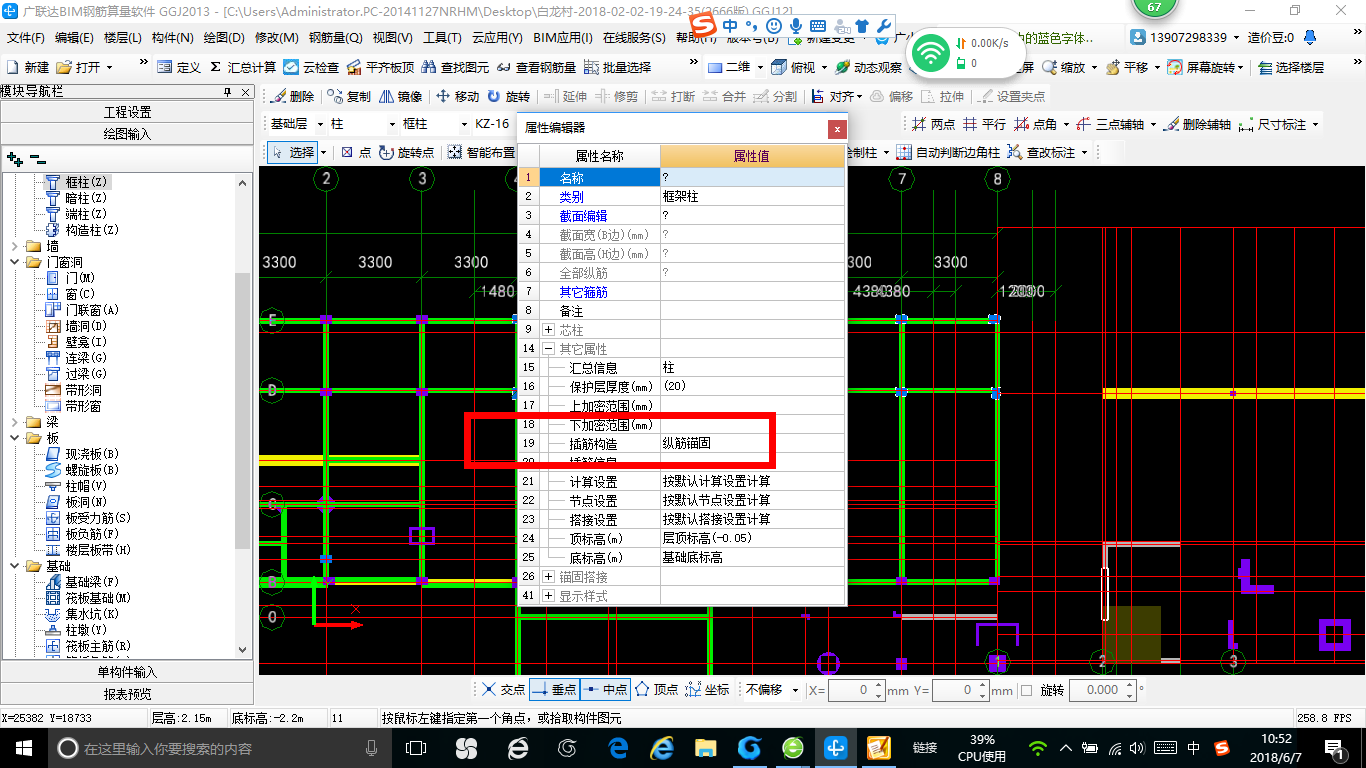This screenshot has height=768, width=1366.
Task: Activate the 平行 parallel axis tool
Action: tap(984, 124)
